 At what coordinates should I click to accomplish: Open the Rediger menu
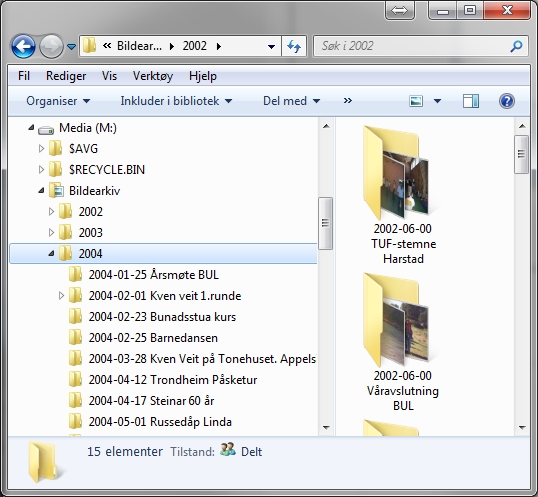point(66,76)
